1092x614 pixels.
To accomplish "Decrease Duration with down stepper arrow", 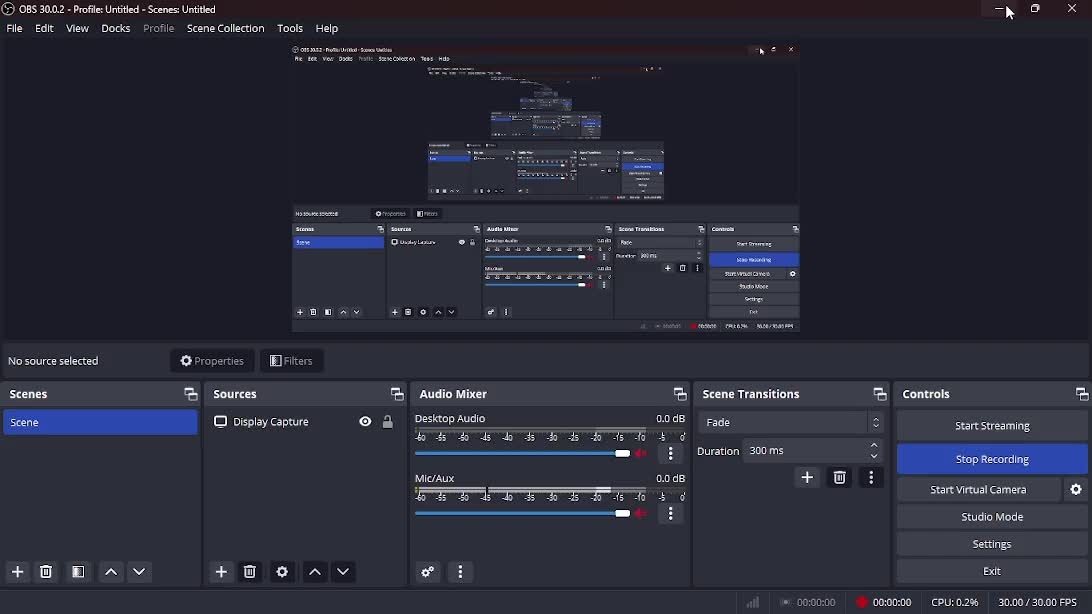I will (x=874, y=457).
